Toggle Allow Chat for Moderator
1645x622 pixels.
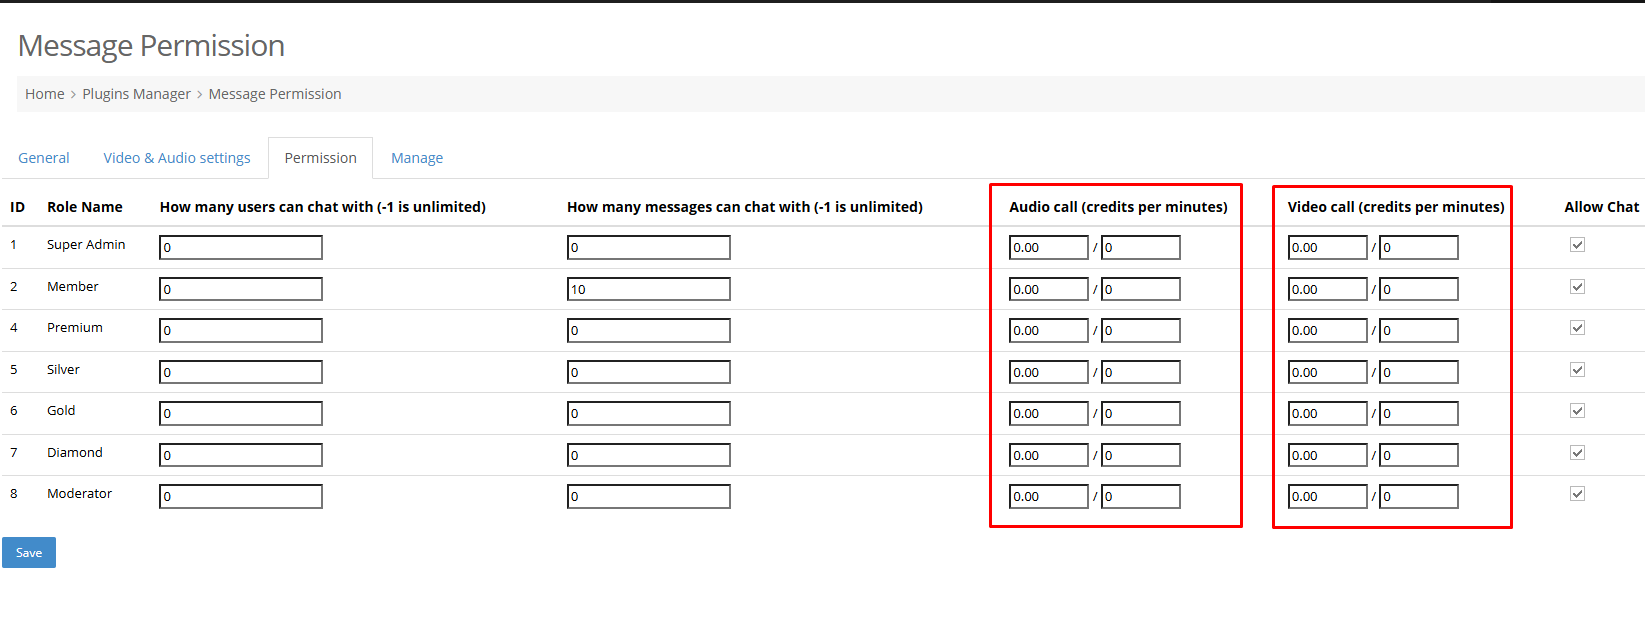click(1577, 494)
